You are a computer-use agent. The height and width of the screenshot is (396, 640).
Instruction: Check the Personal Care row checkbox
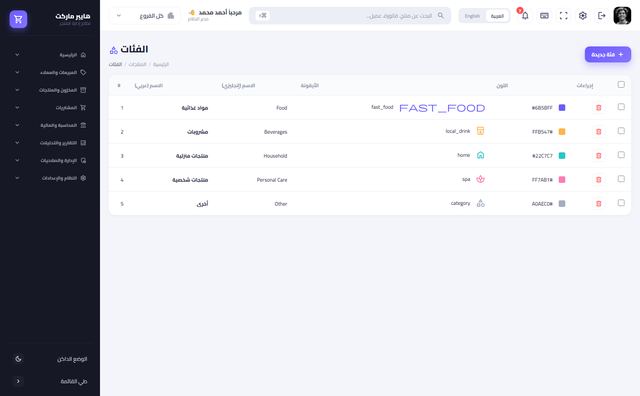(621, 179)
